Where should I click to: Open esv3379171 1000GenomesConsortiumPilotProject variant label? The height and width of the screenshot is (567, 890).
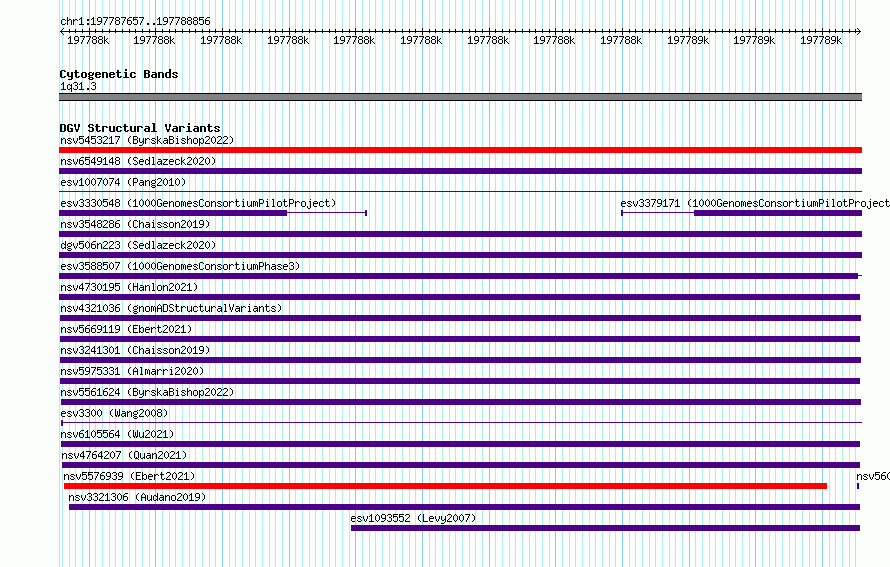point(755,203)
